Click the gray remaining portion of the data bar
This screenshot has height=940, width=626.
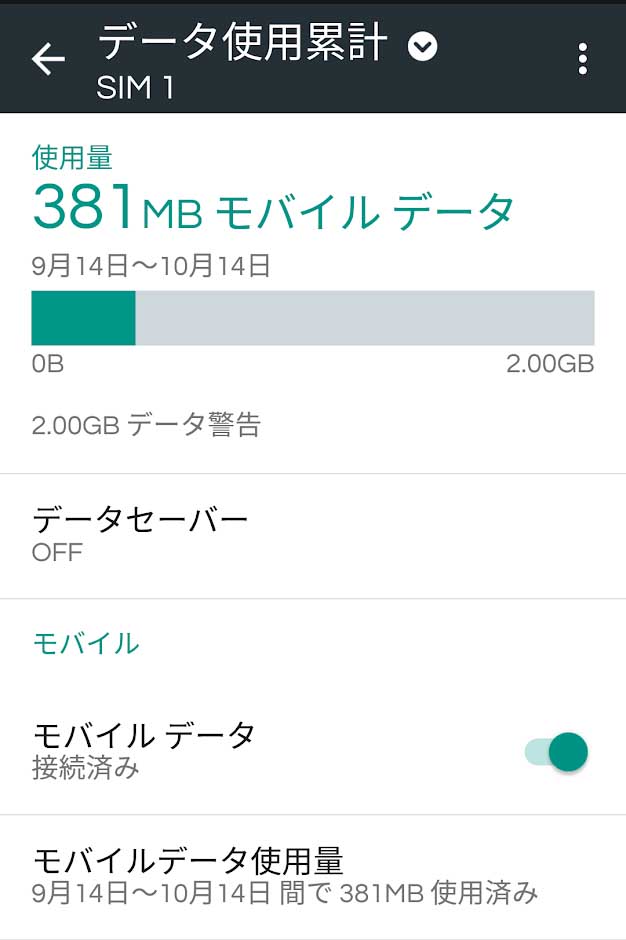[365, 318]
